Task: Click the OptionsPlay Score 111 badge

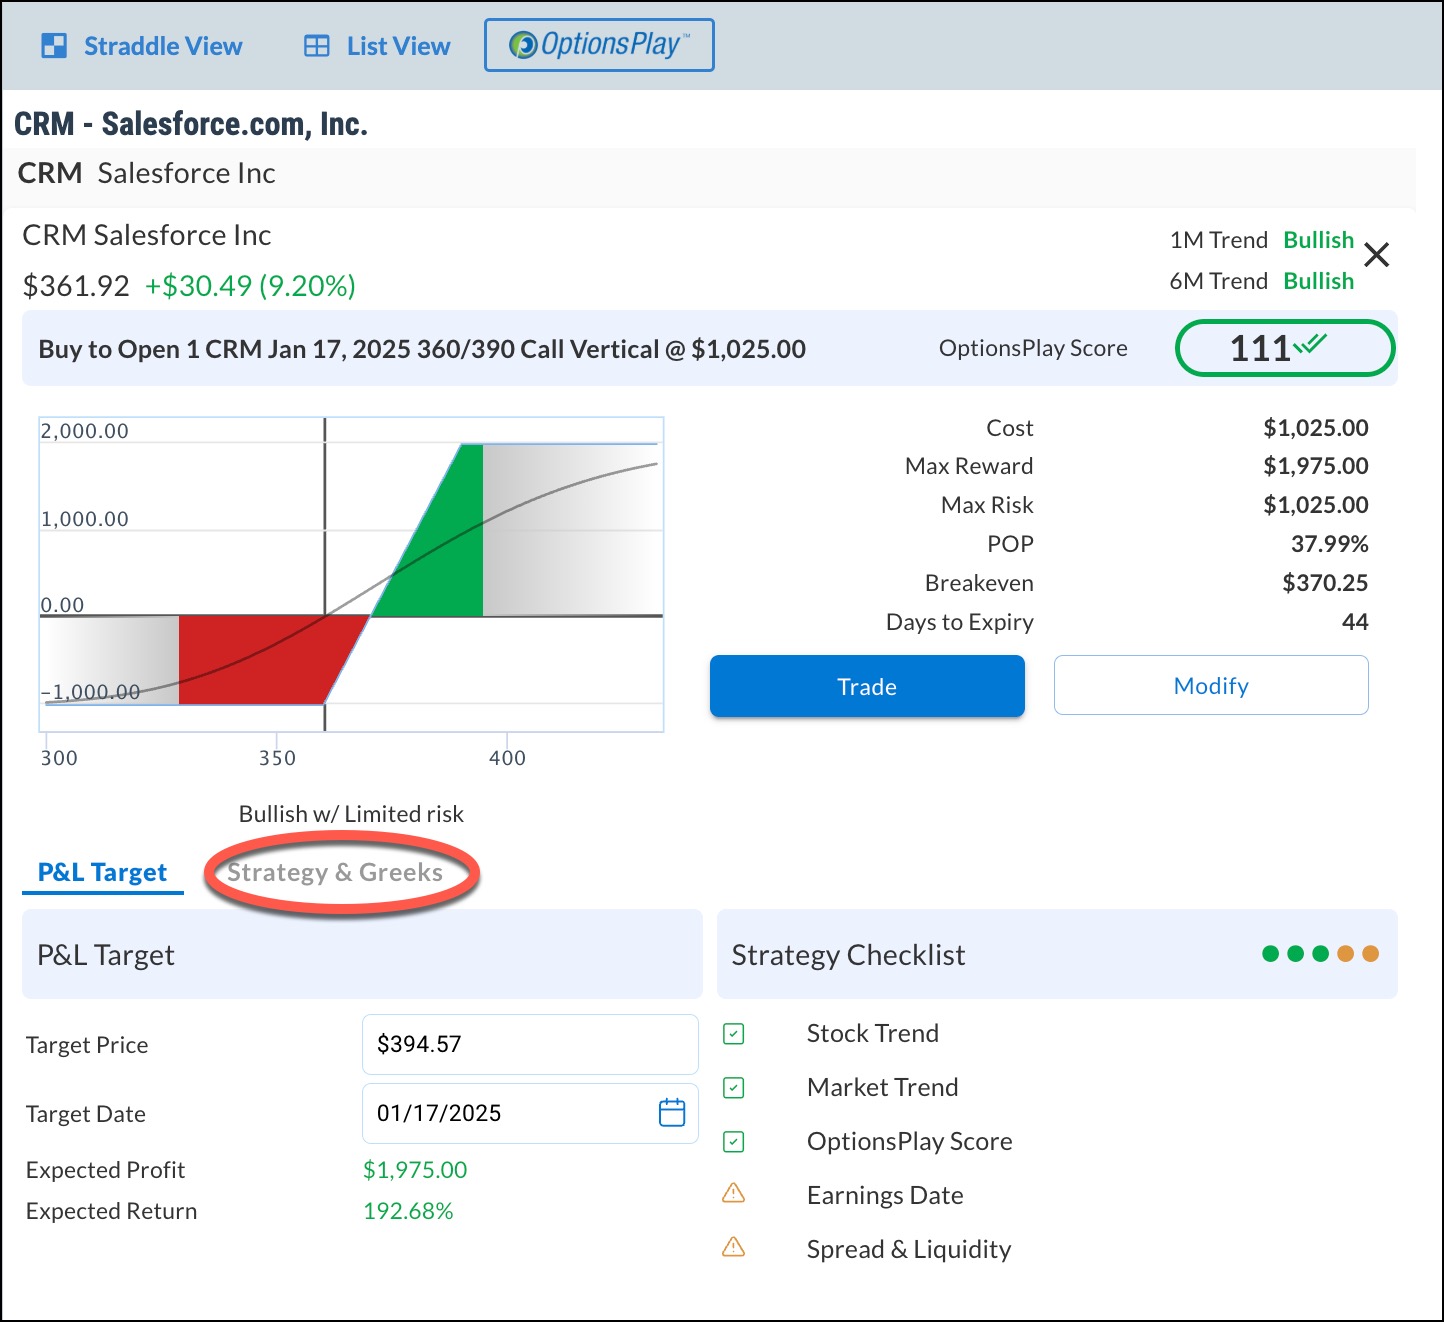Action: pyautogui.click(x=1285, y=348)
